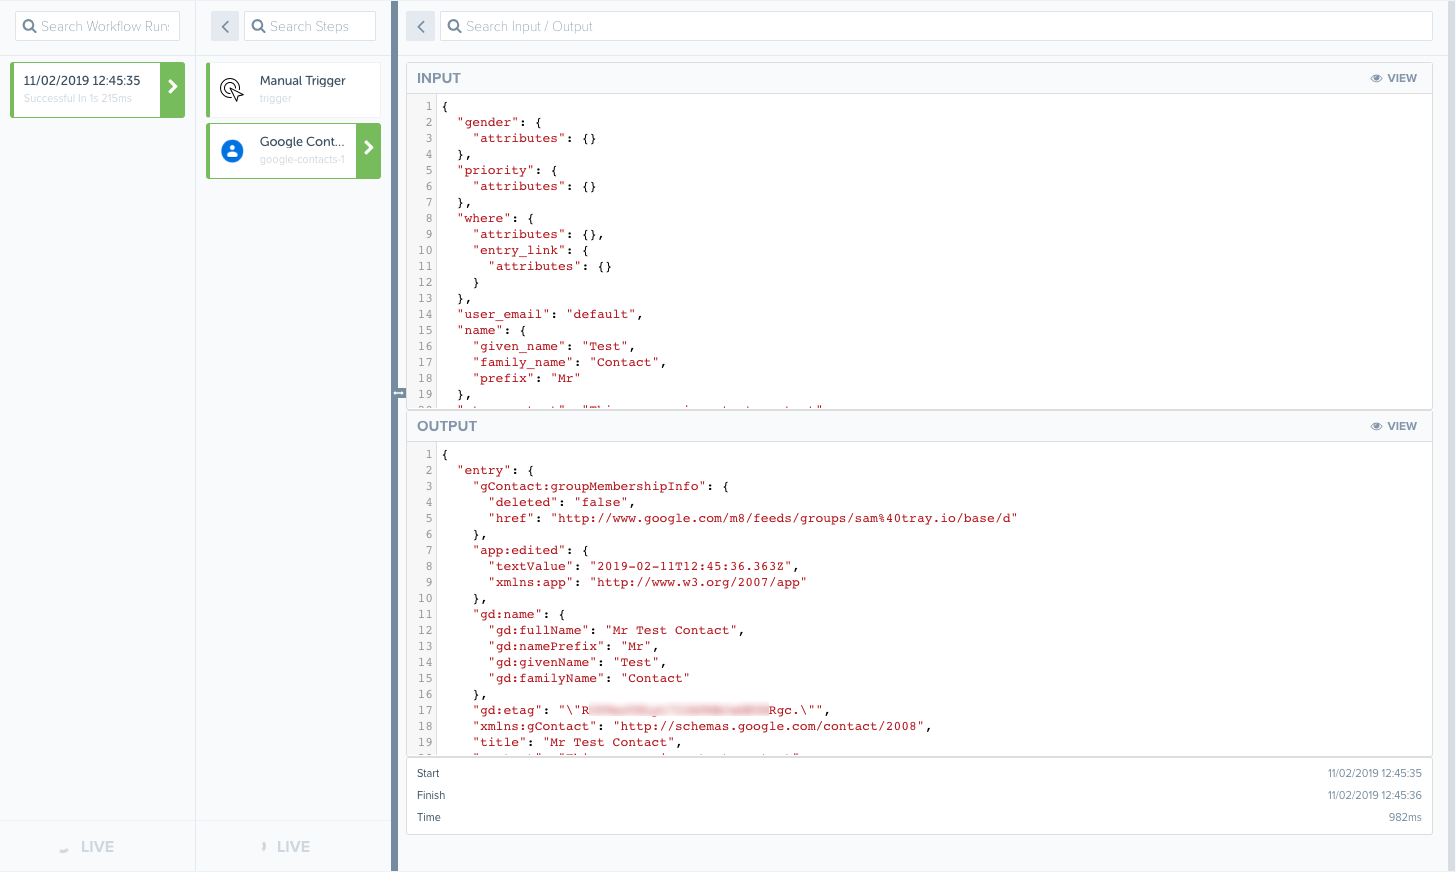This screenshot has width=1456, height=872.
Task: Expand the 11/02/2019 run green arrow
Action: 173,89
